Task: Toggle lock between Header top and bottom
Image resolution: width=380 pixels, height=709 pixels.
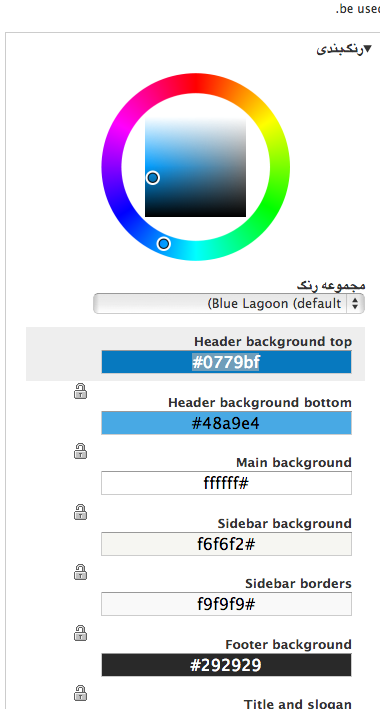Action: [81, 391]
